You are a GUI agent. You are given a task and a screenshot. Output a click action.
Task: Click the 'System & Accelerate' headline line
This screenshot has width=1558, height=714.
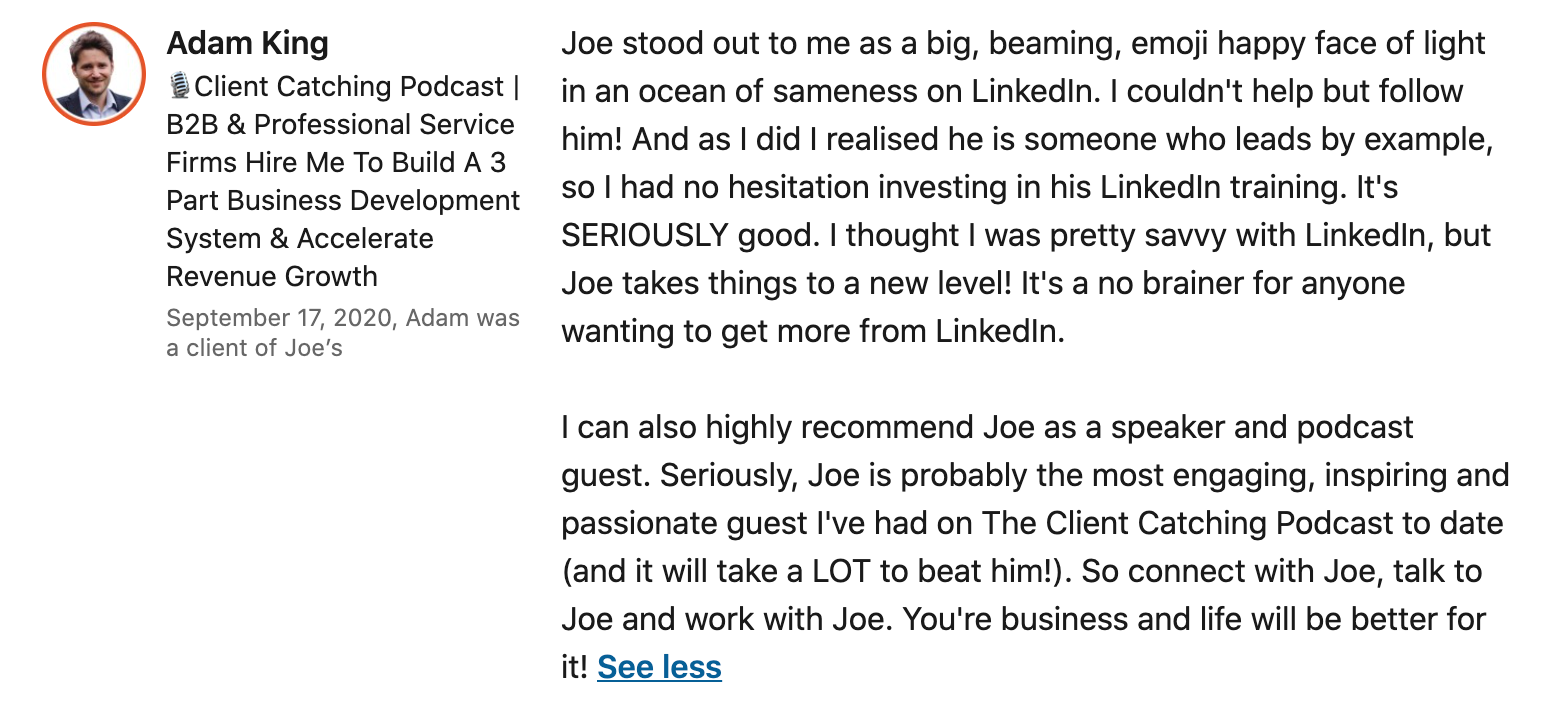300,239
